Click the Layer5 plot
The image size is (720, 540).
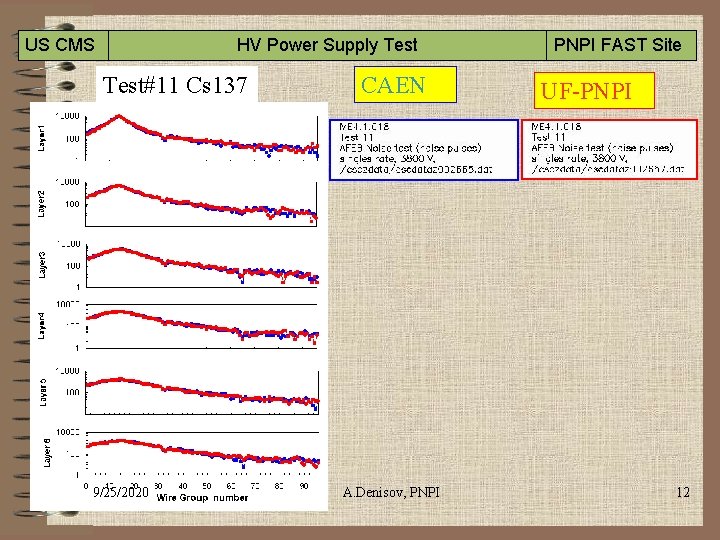point(202,392)
